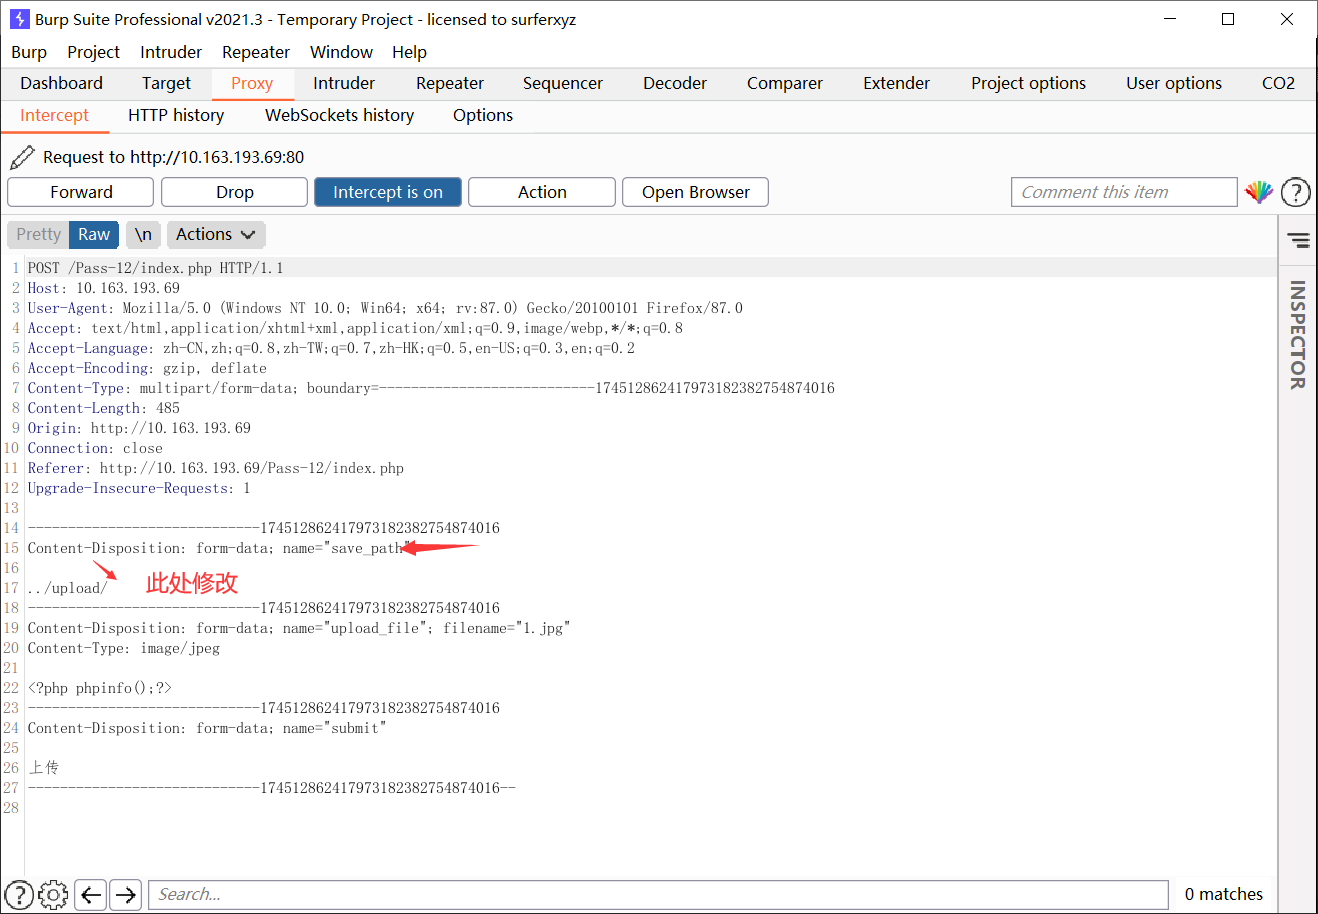
Task: Open the Help menu
Action: [409, 52]
